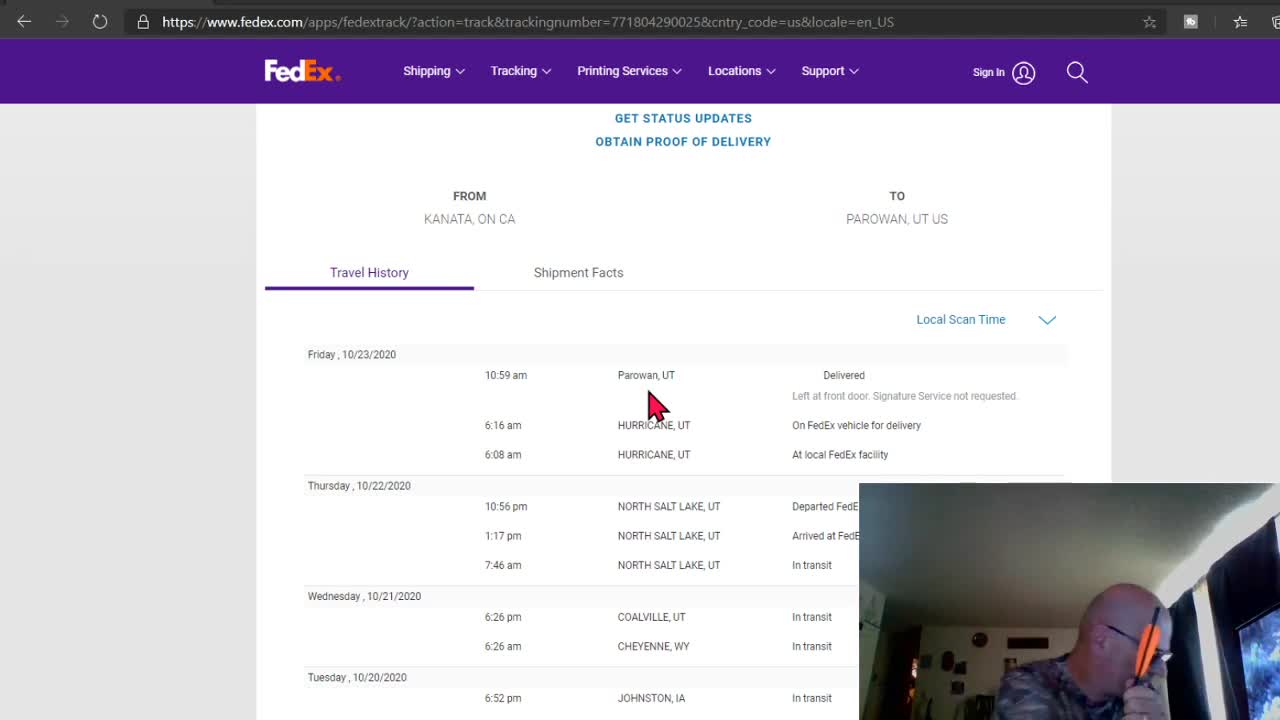Viewport: 1280px width, 720px height.
Task: Click the 6:16 am scan time
Action: point(503,425)
